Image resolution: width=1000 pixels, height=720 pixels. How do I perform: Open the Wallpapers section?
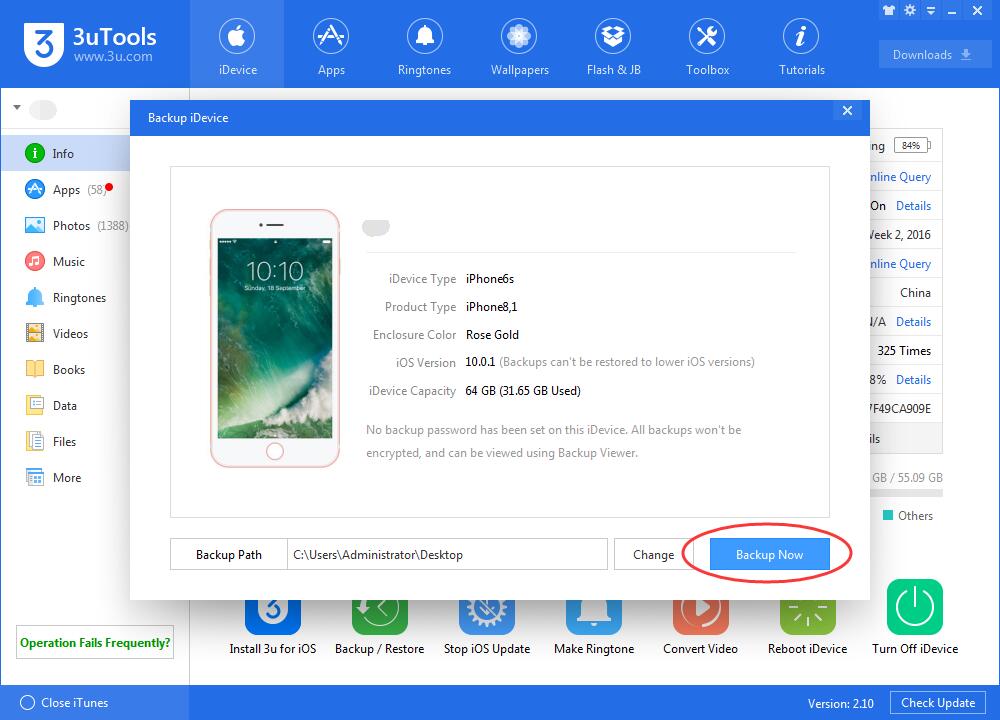point(518,44)
